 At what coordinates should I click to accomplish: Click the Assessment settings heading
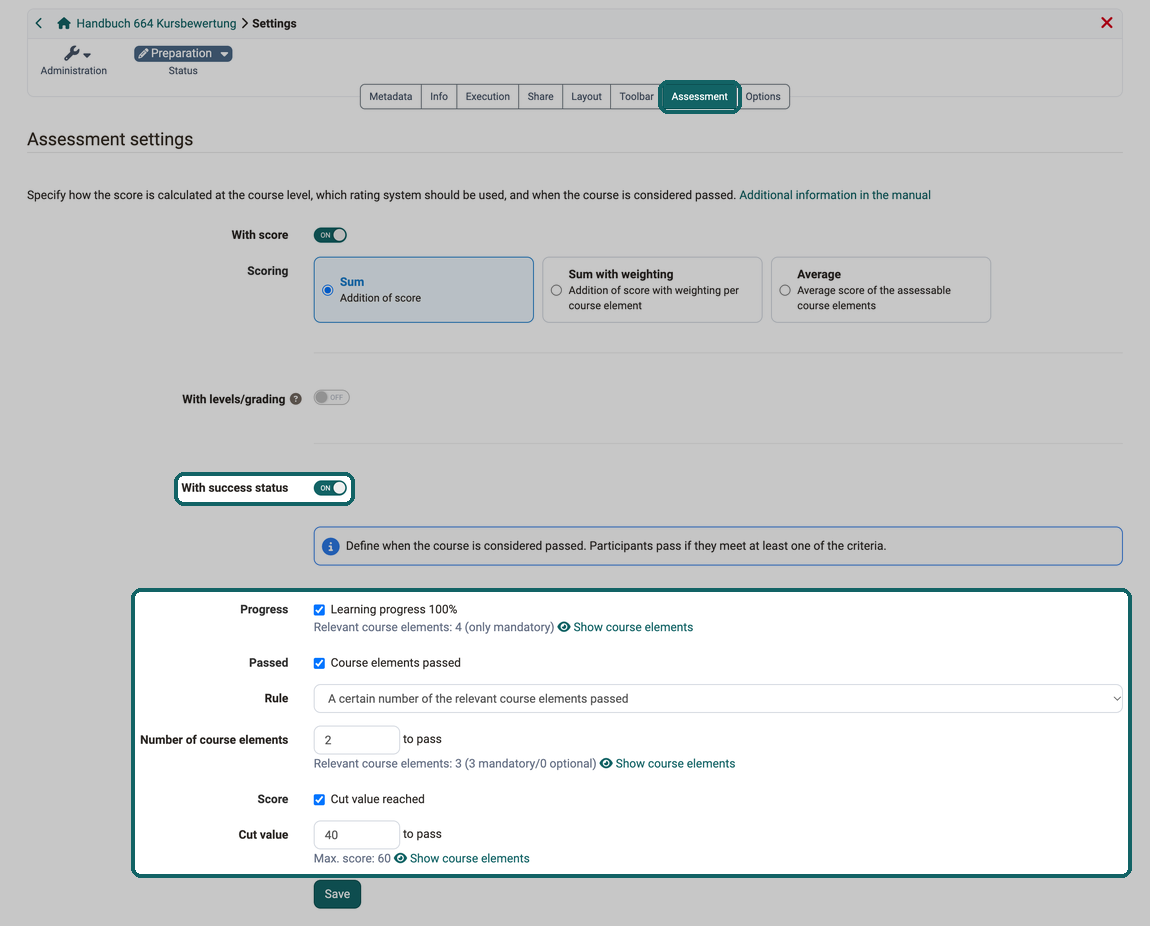110,139
